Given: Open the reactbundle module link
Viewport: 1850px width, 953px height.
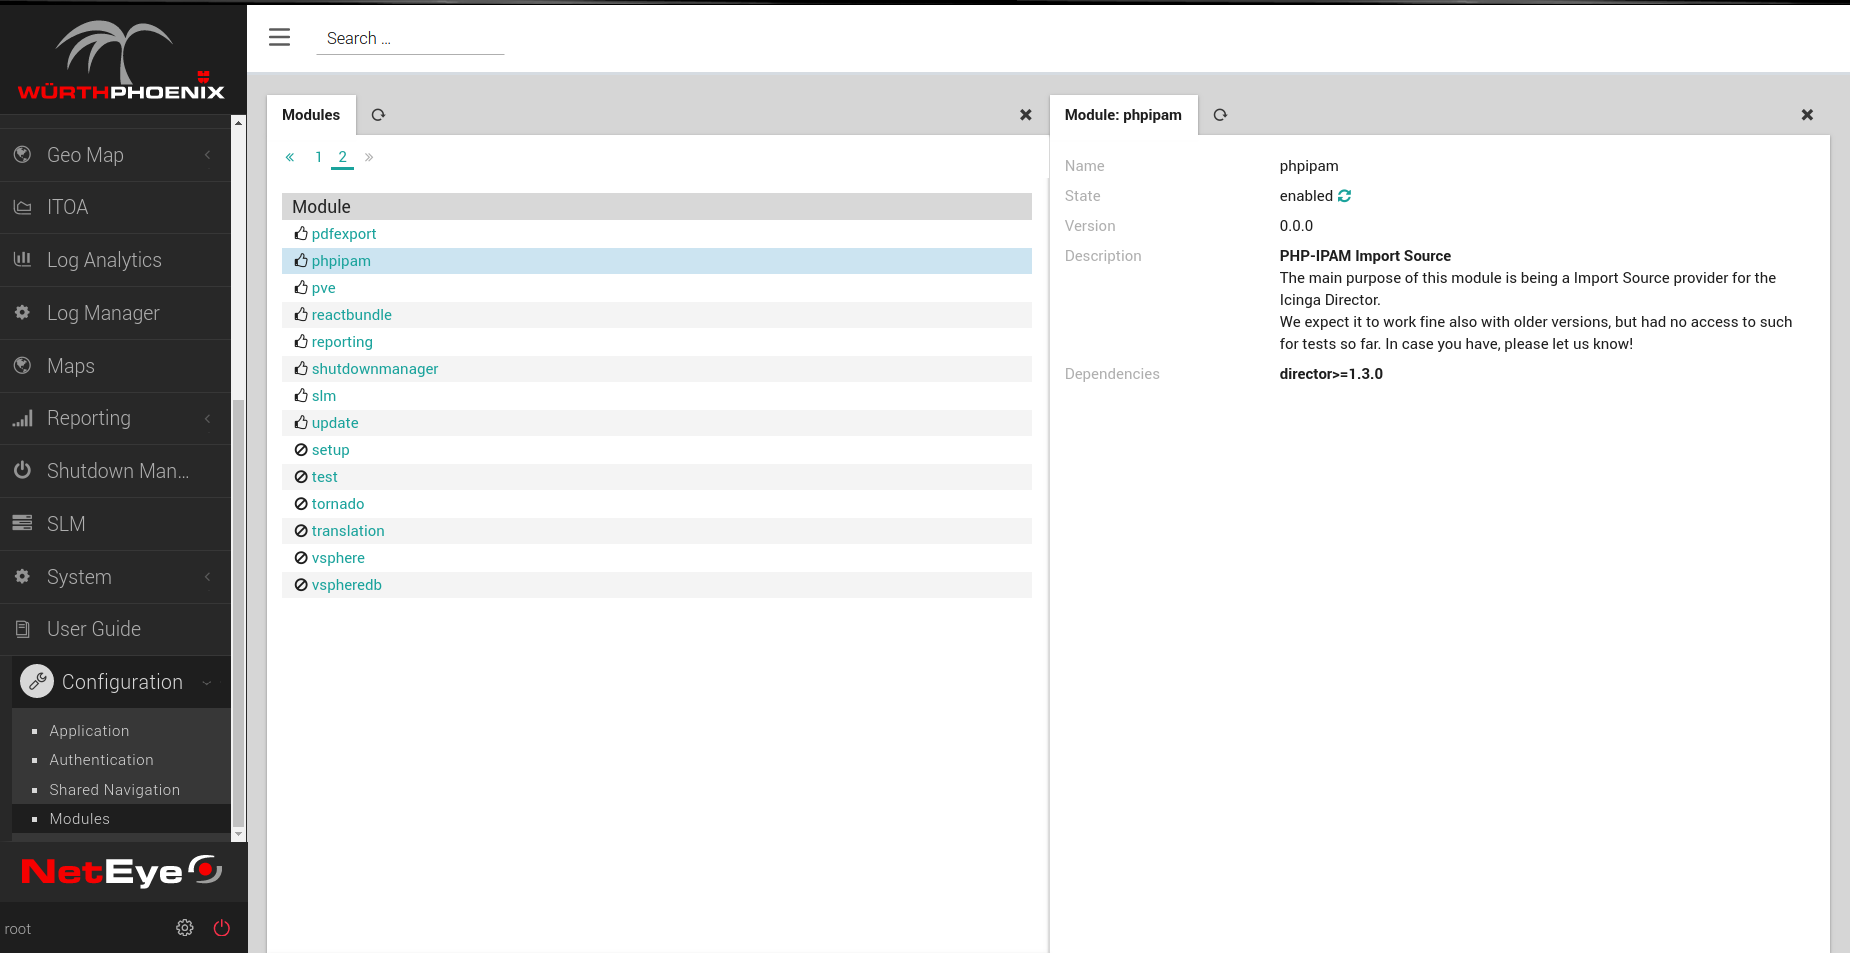Looking at the screenshot, I should [x=351, y=314].
